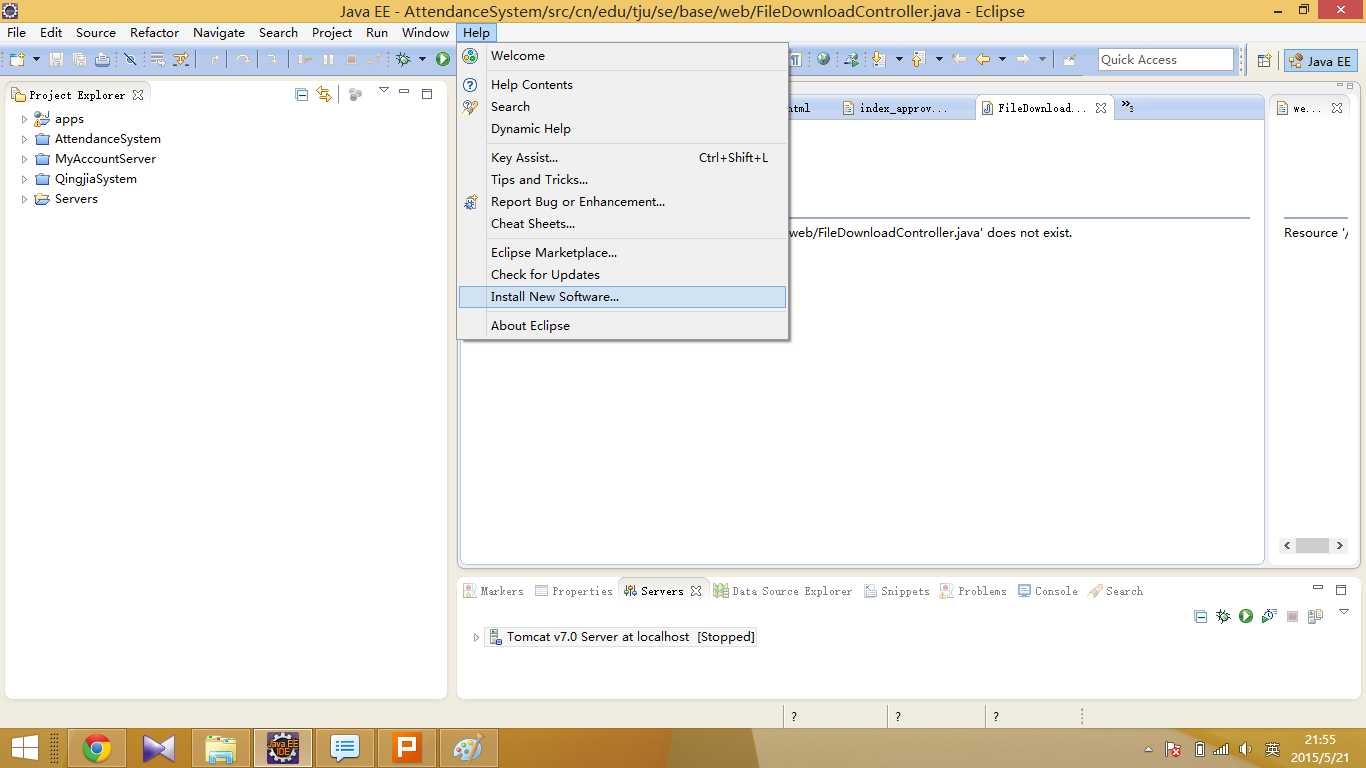Click the Save All toolbar icon
Viewport: 1366px width, 768px height.
click(x=79, y=60)
